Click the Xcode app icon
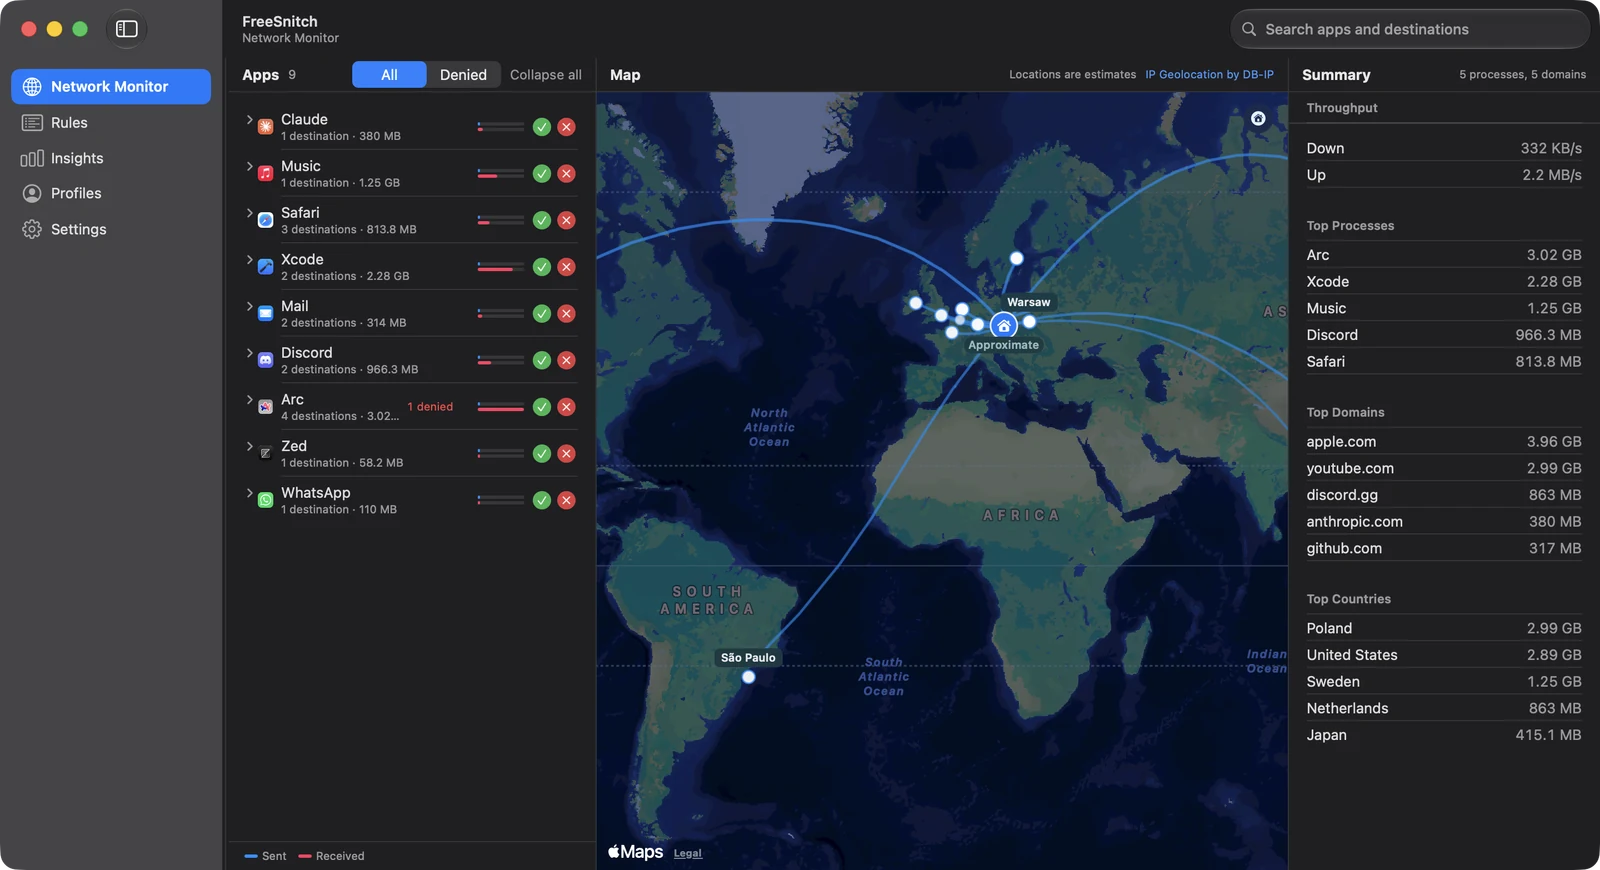Screen dimensions: 1600x870 point(265,267)
